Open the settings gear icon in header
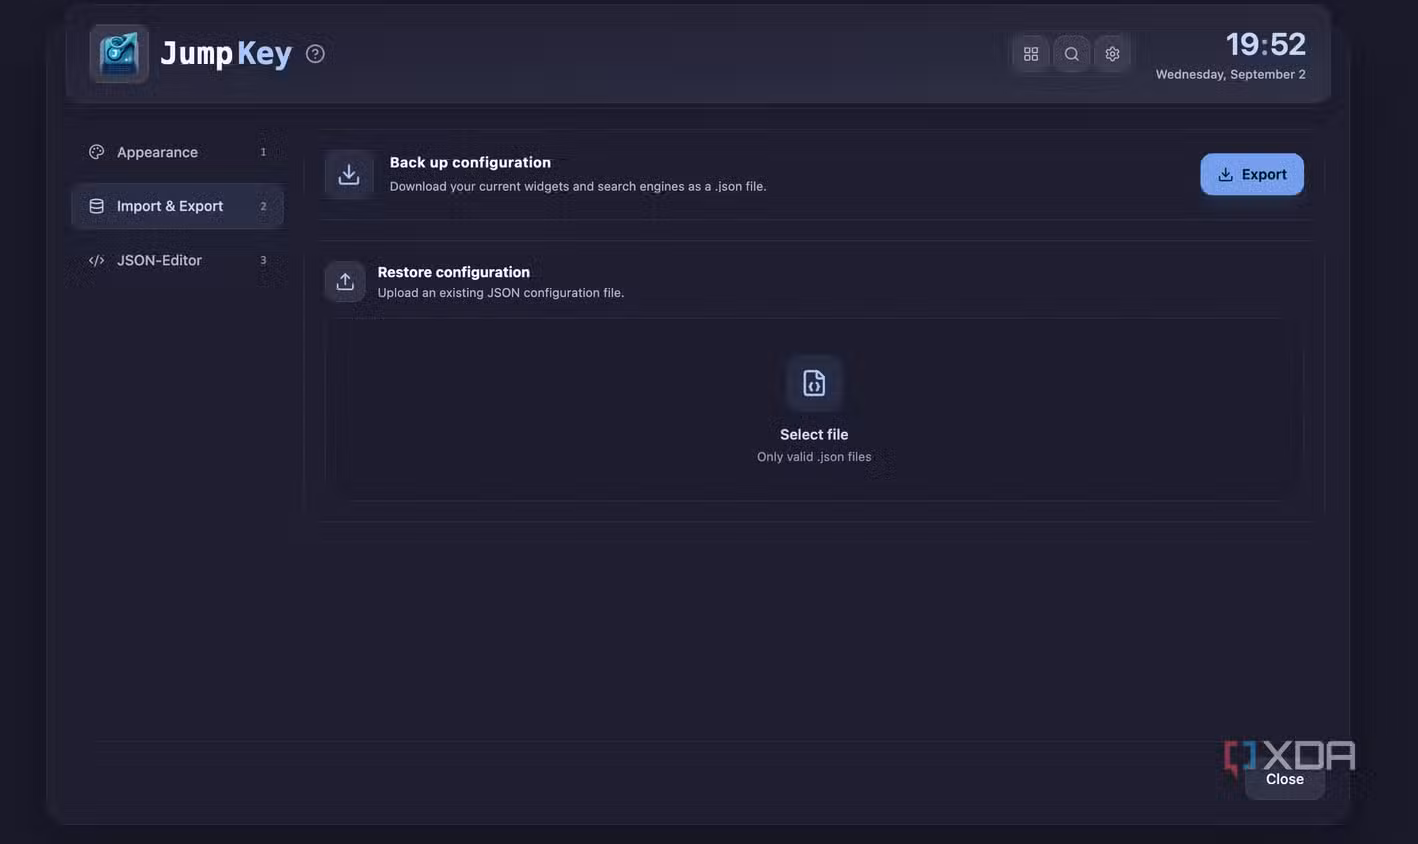Viewport: 1418px width, 844px height. pyautogui.click(x=1112, y=54)
